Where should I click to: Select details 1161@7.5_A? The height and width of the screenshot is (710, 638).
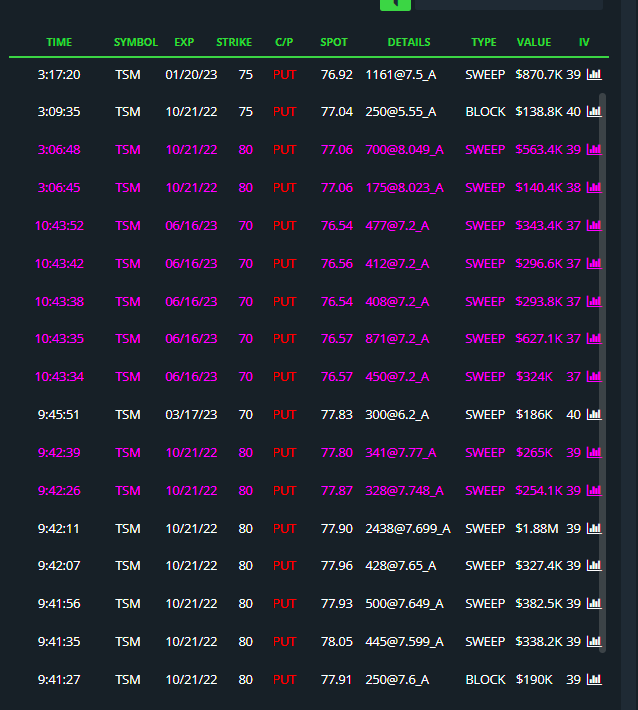(401, 75)
